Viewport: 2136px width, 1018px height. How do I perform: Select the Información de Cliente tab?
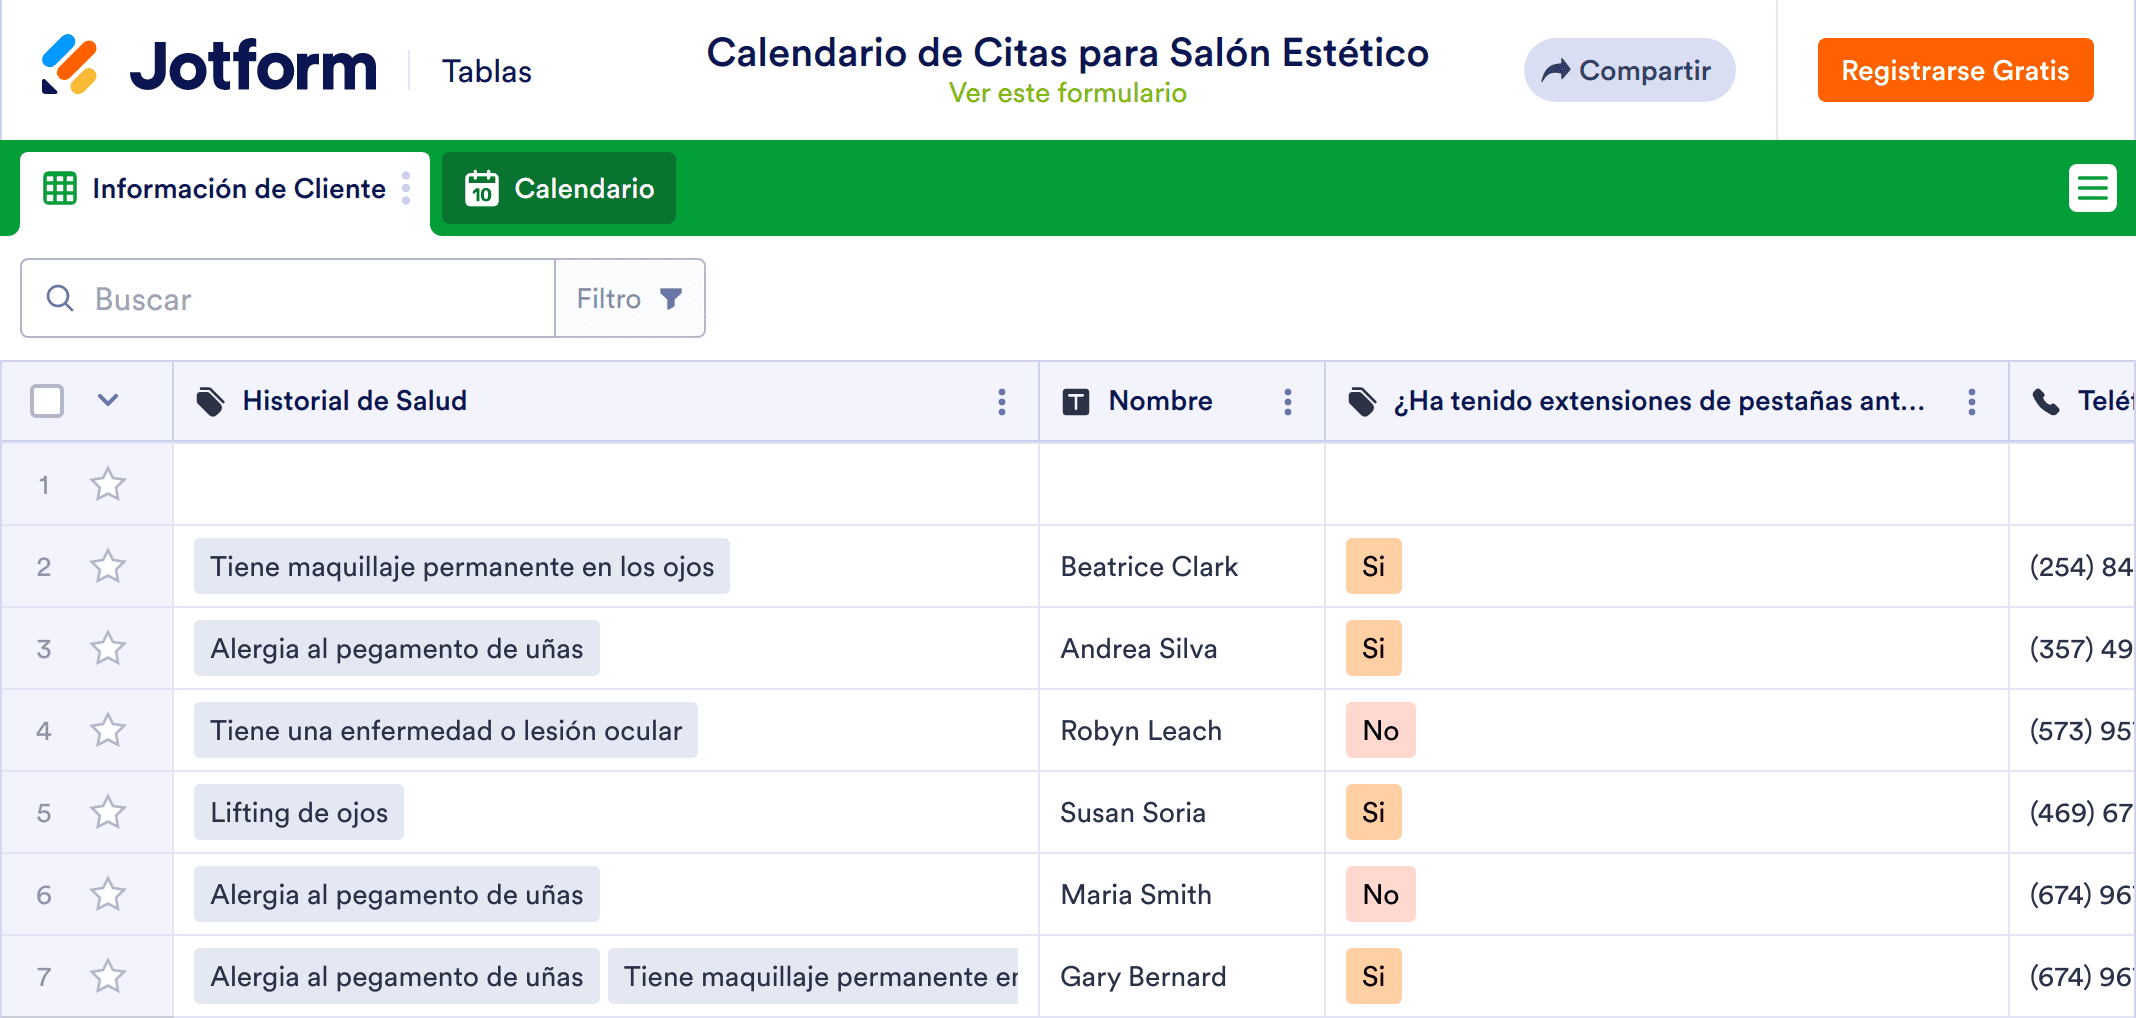pos(238,189)
